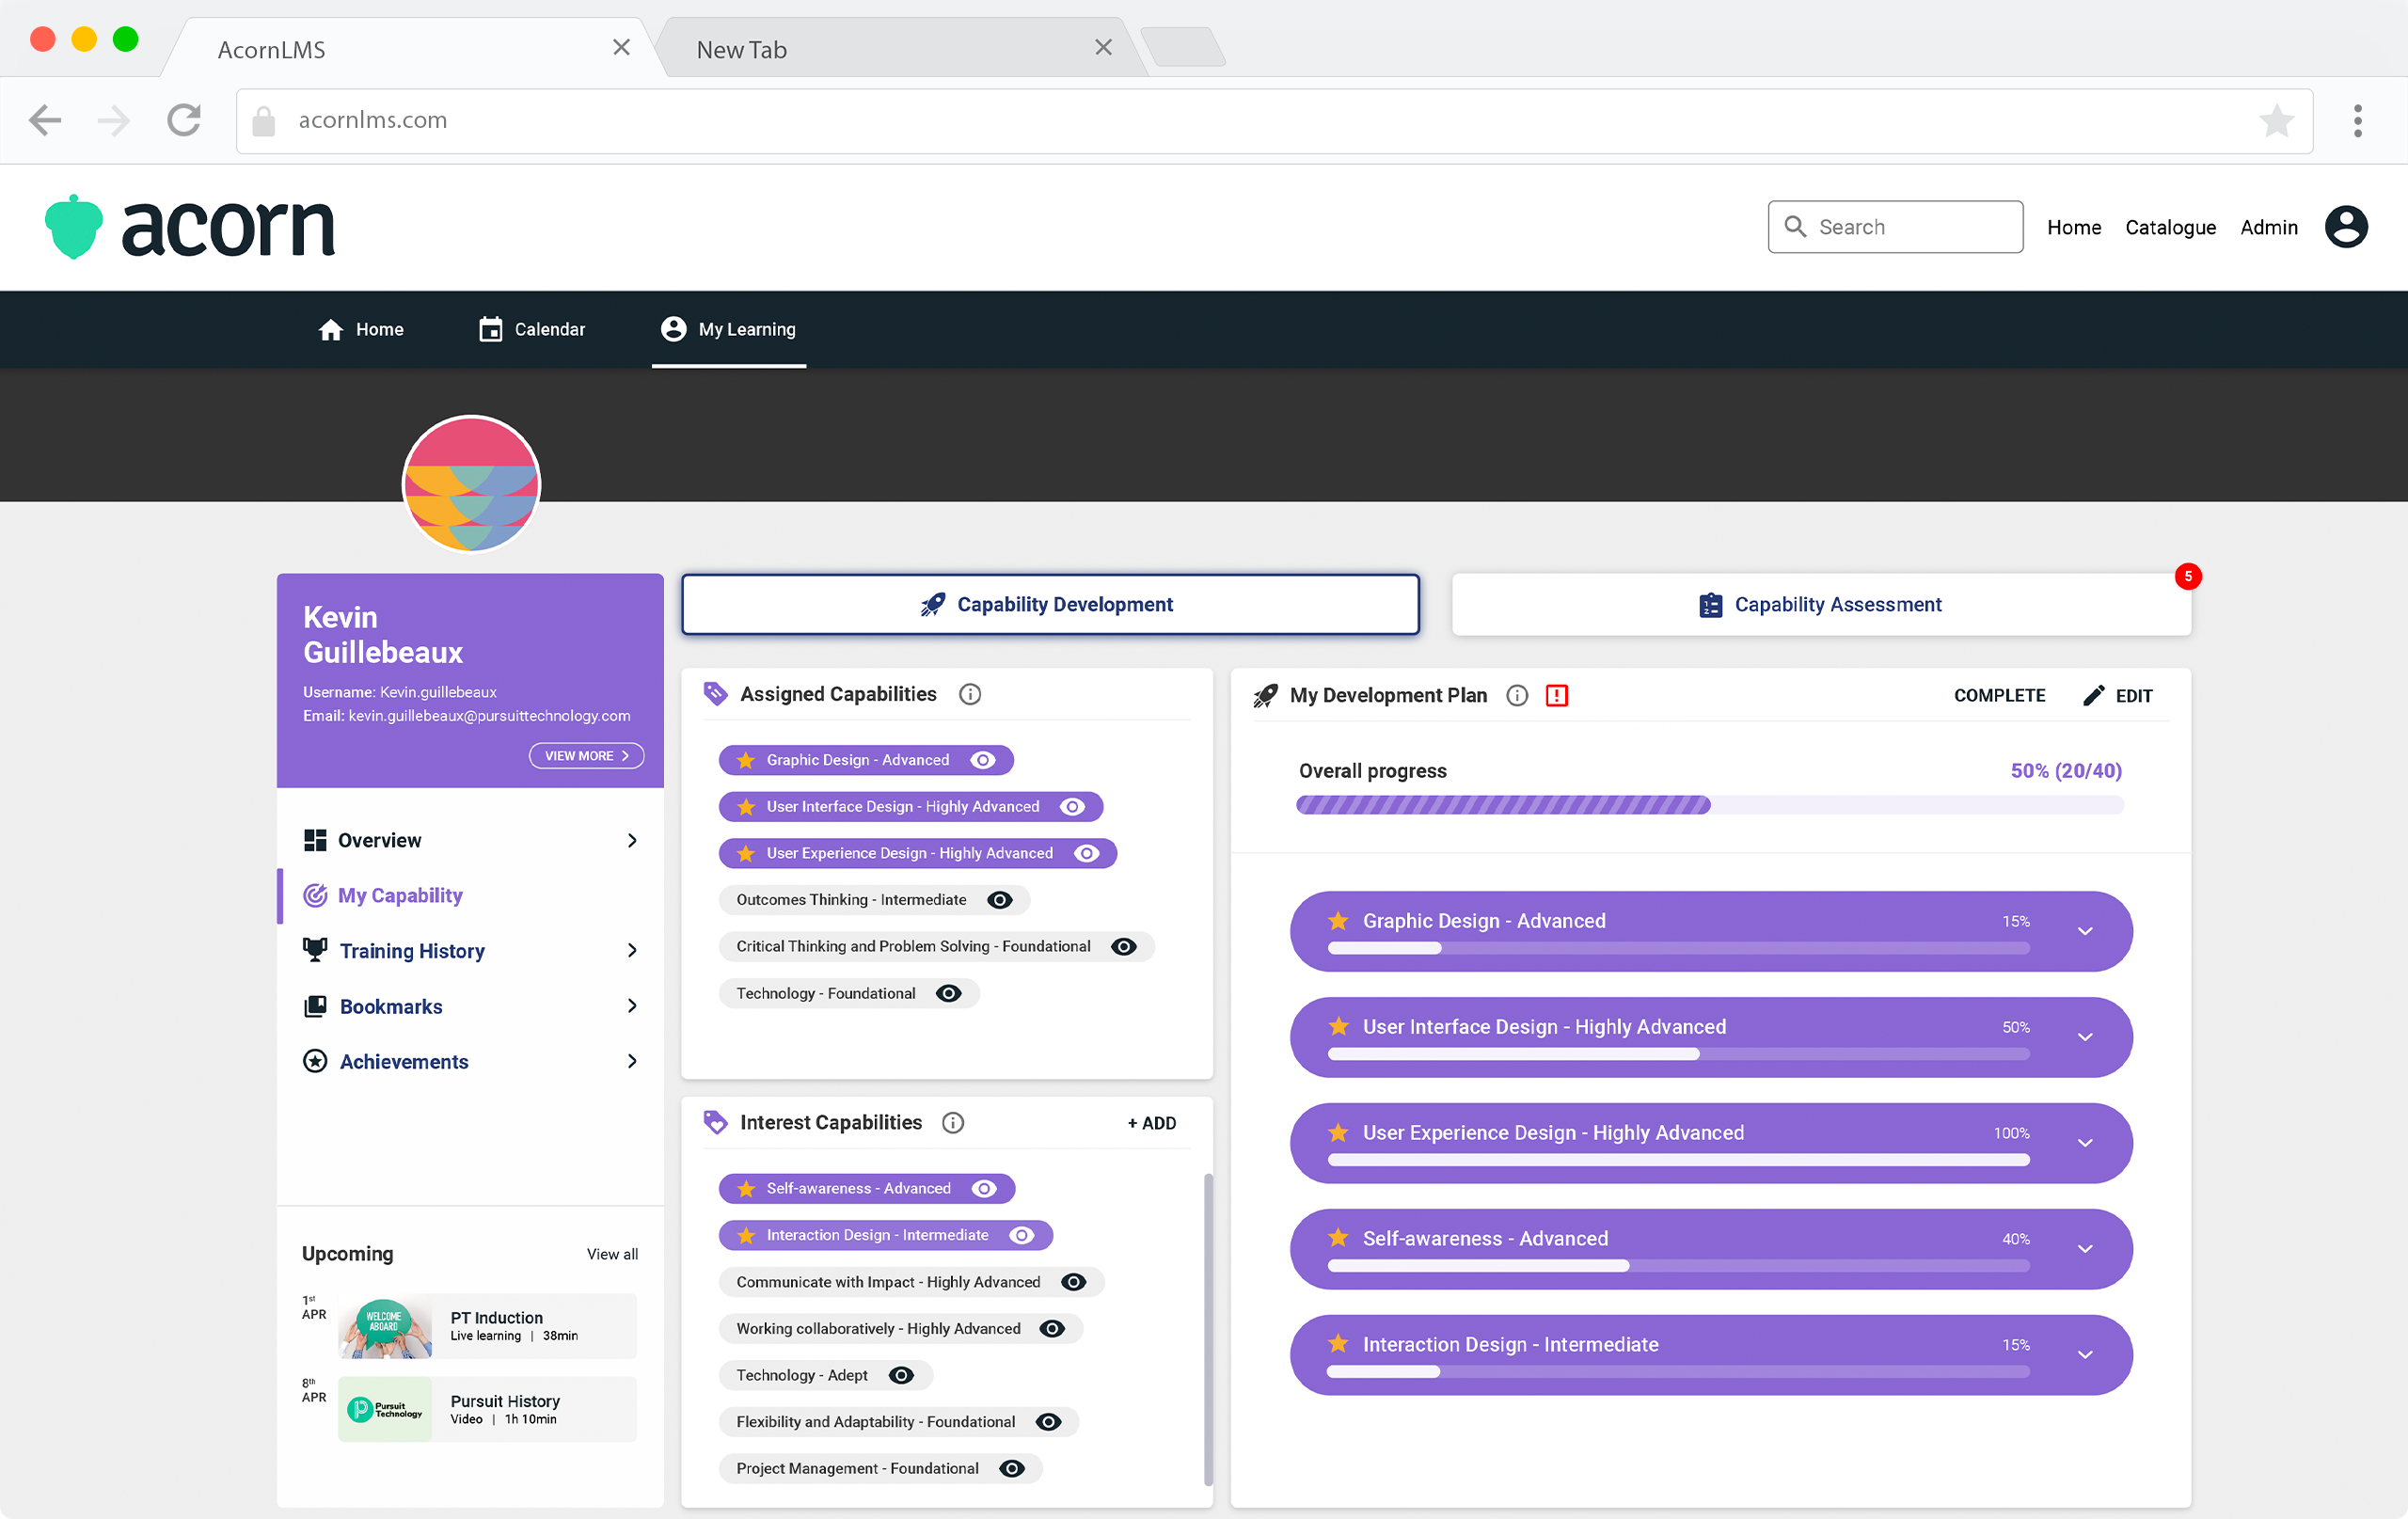Click inside the Search field

pyautogui.click(x=1895, y=226)
